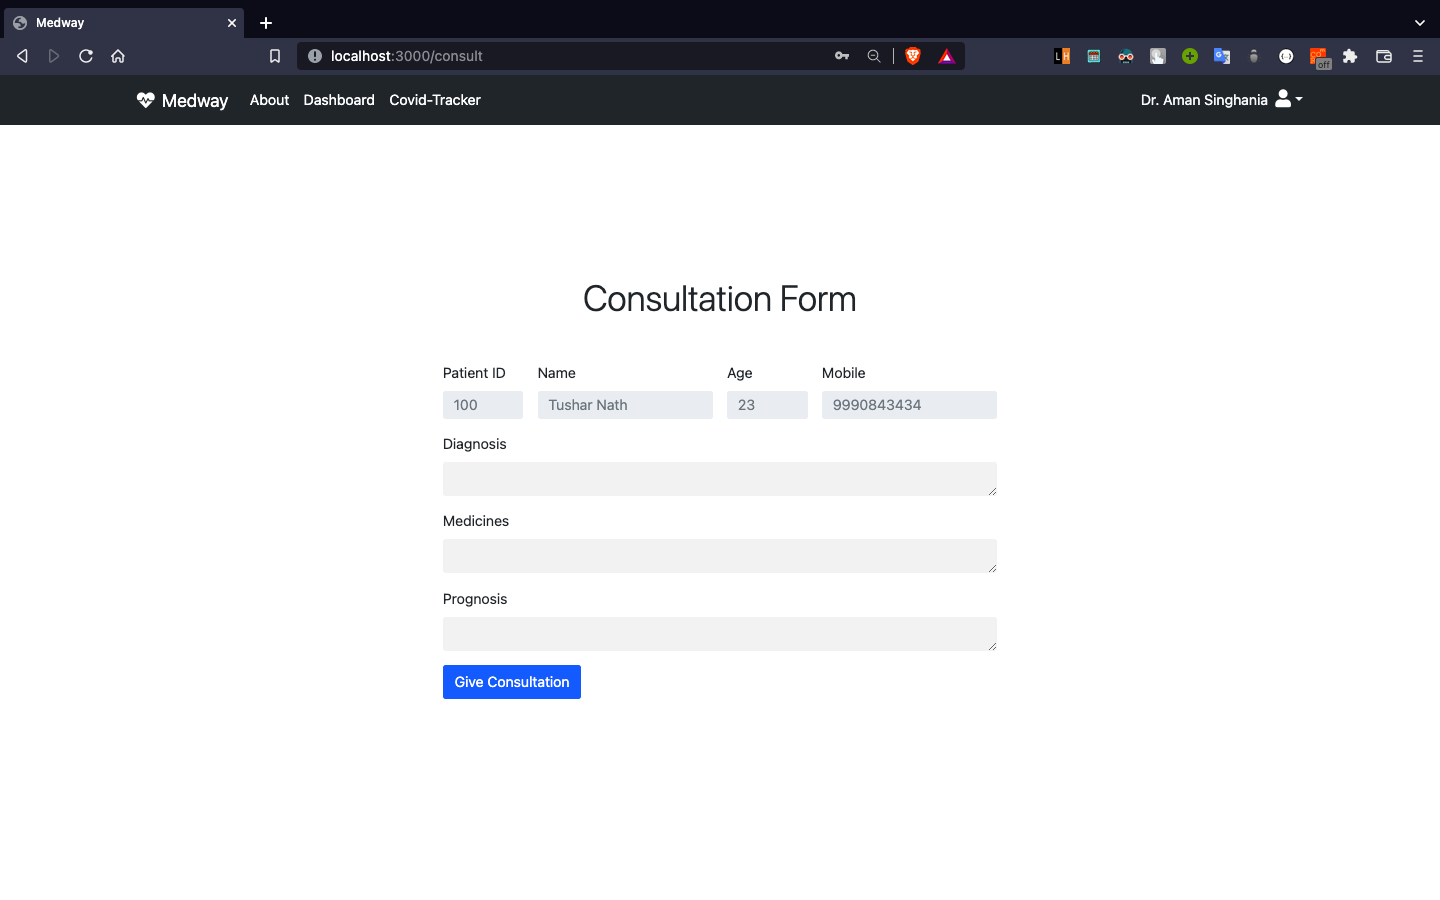
Task: Click the zoom magnifier icon in address bar
Action: coord(873,56)
